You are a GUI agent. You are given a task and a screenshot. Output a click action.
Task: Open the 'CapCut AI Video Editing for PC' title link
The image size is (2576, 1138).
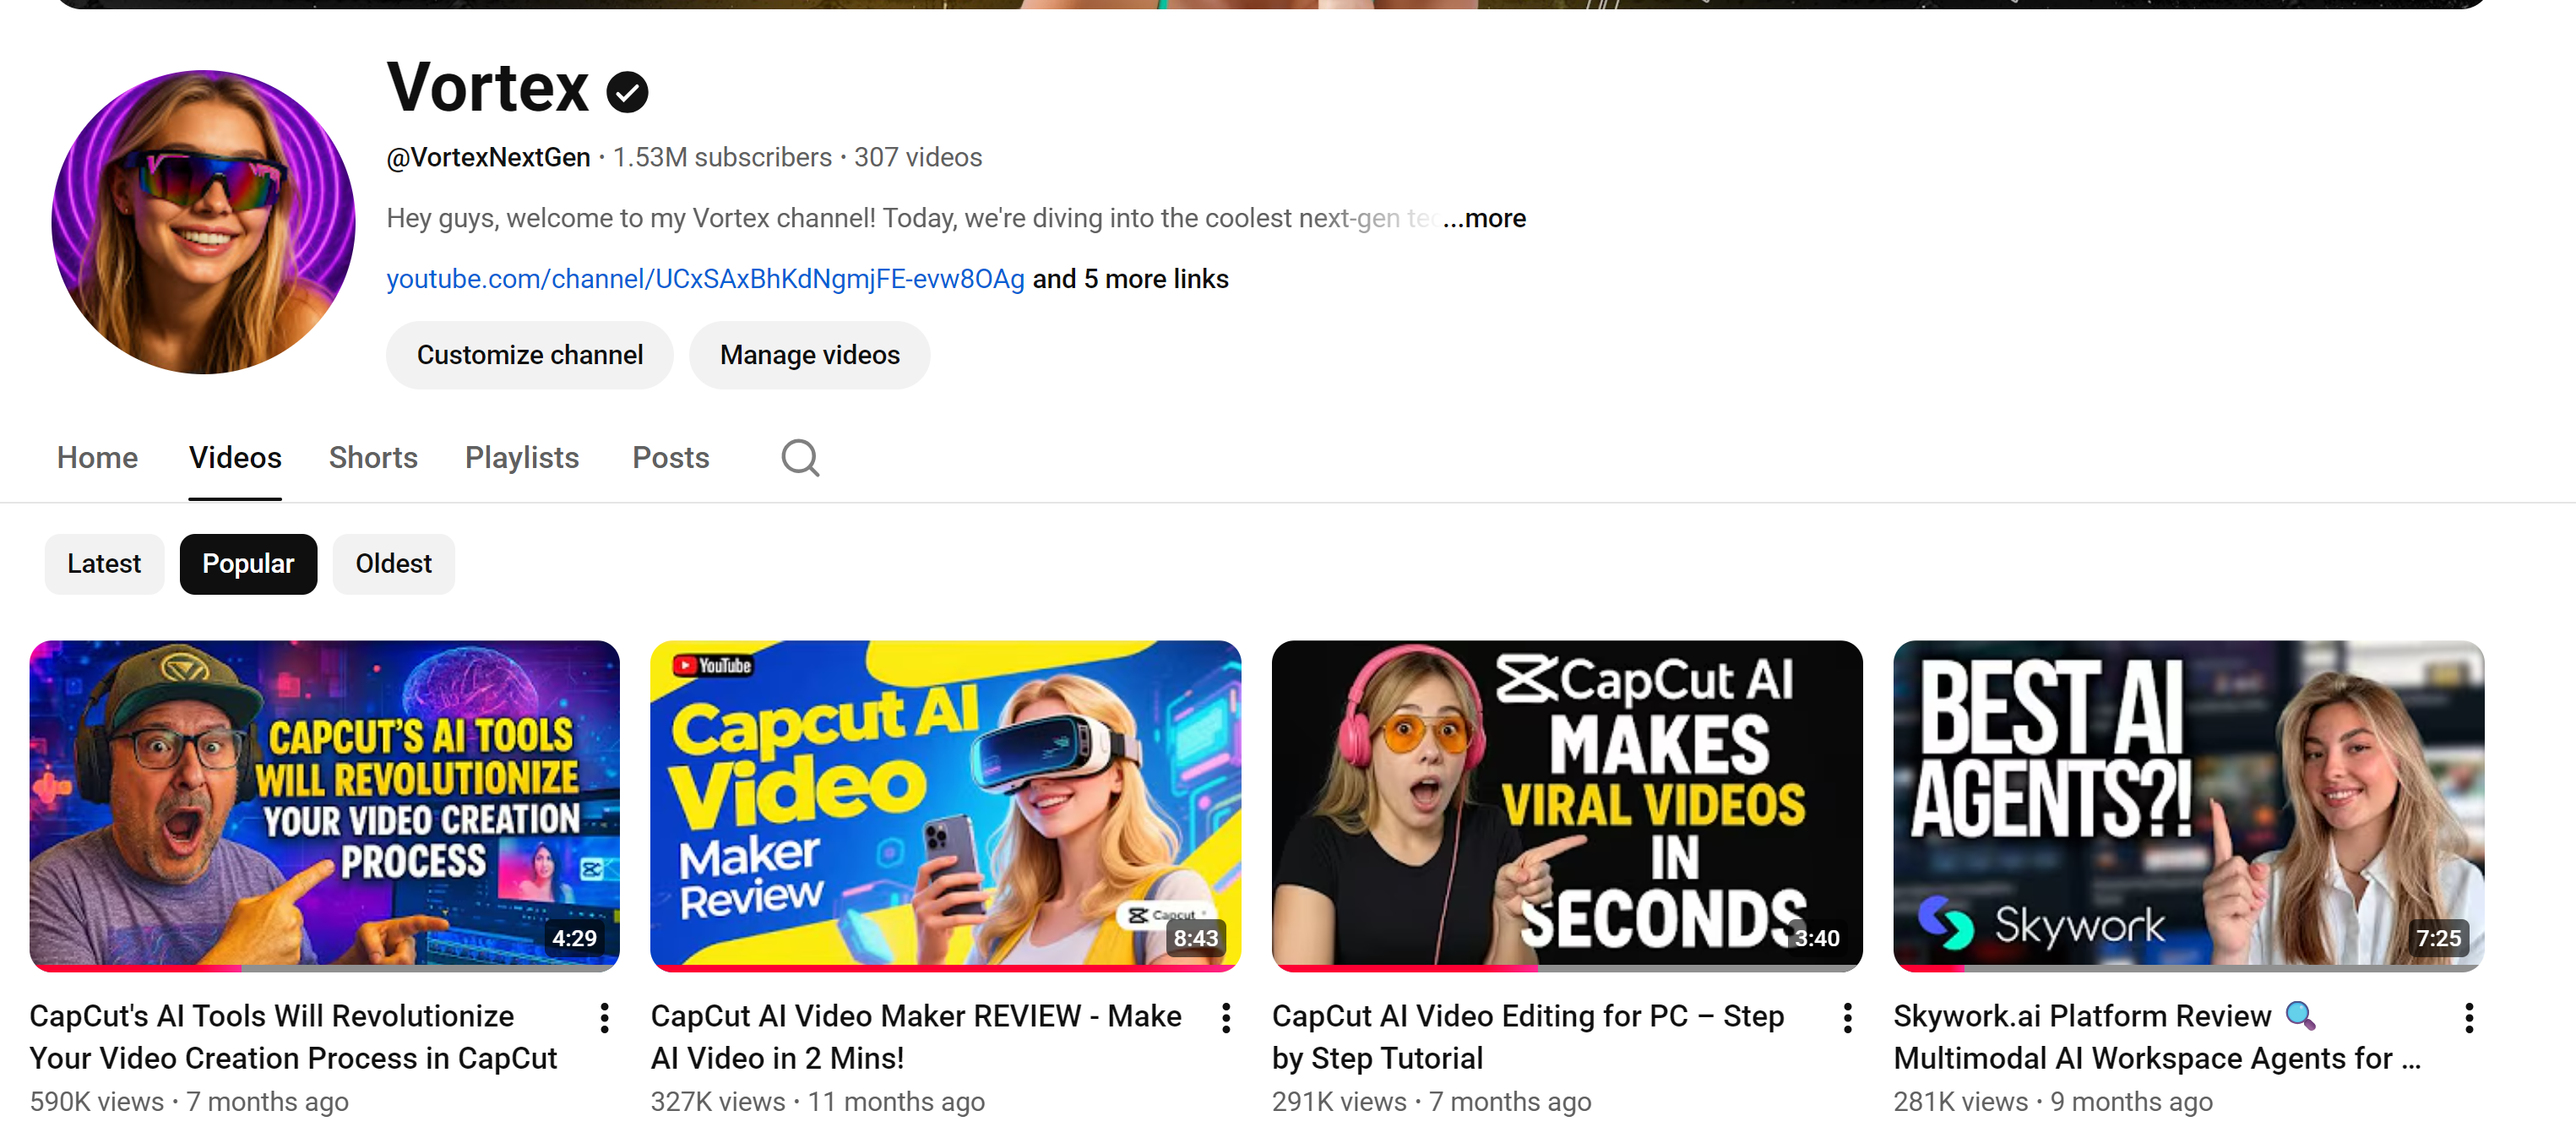pos(1528,1037)
